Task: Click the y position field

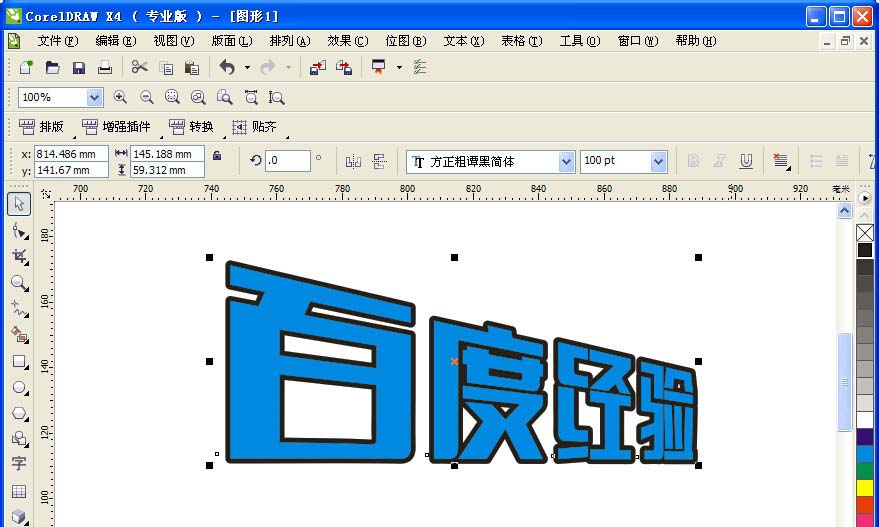Action: pyautogui.click(x=71, y=170)
